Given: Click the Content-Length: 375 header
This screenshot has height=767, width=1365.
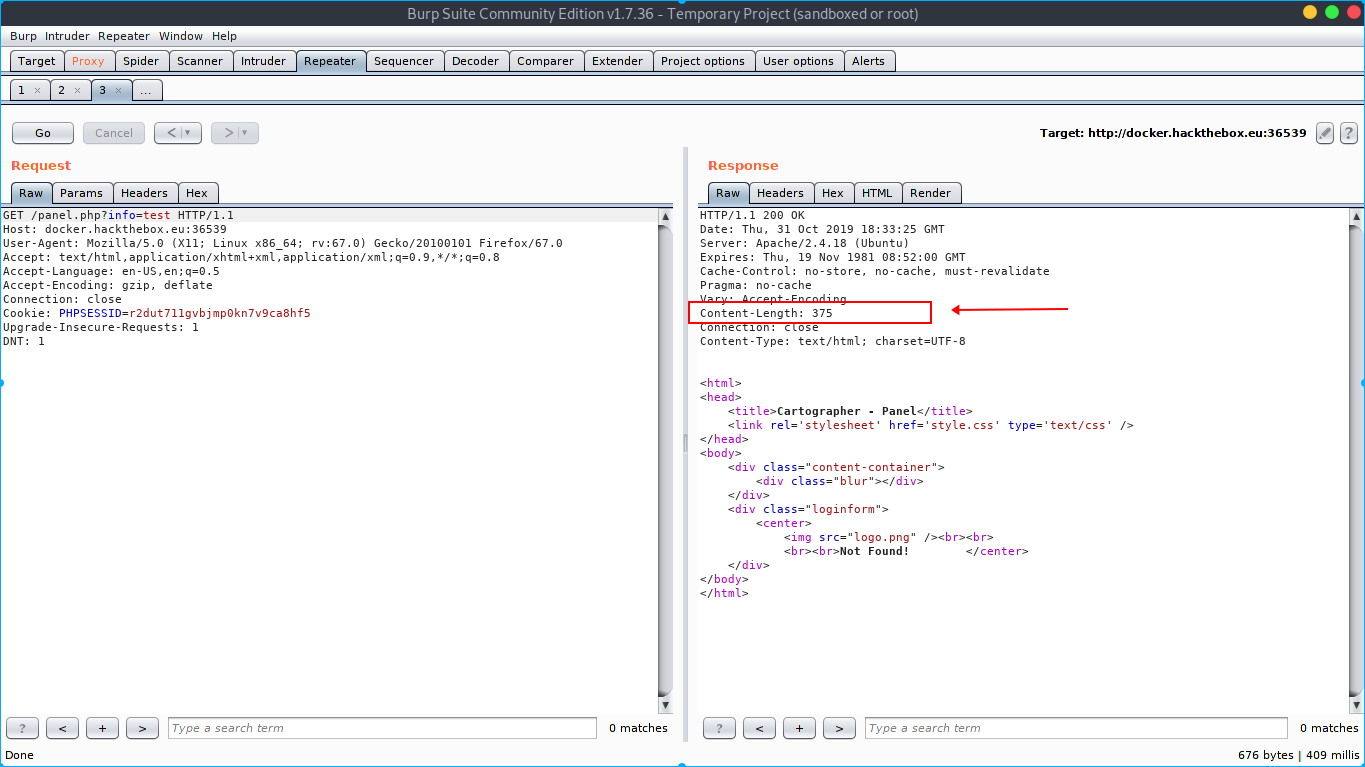Looking at the screenshot, I should 766,313.
